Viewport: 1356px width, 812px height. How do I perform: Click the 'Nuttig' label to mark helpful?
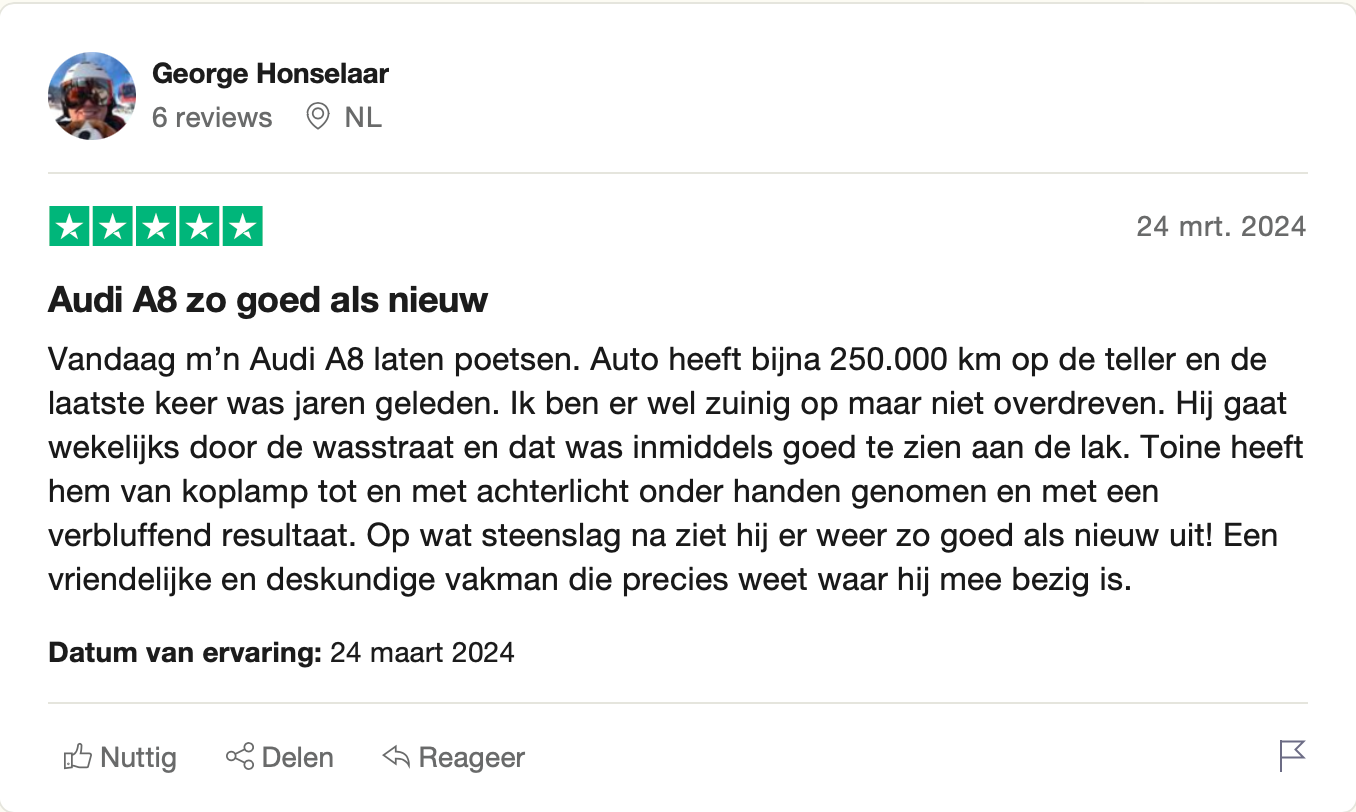click(x=138, y=758)
